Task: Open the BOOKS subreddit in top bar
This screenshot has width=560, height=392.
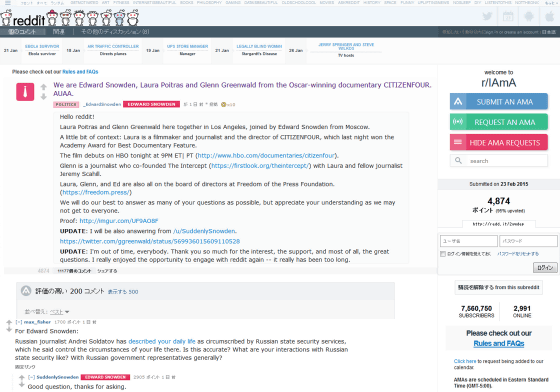Action: [x=186, y=2]
